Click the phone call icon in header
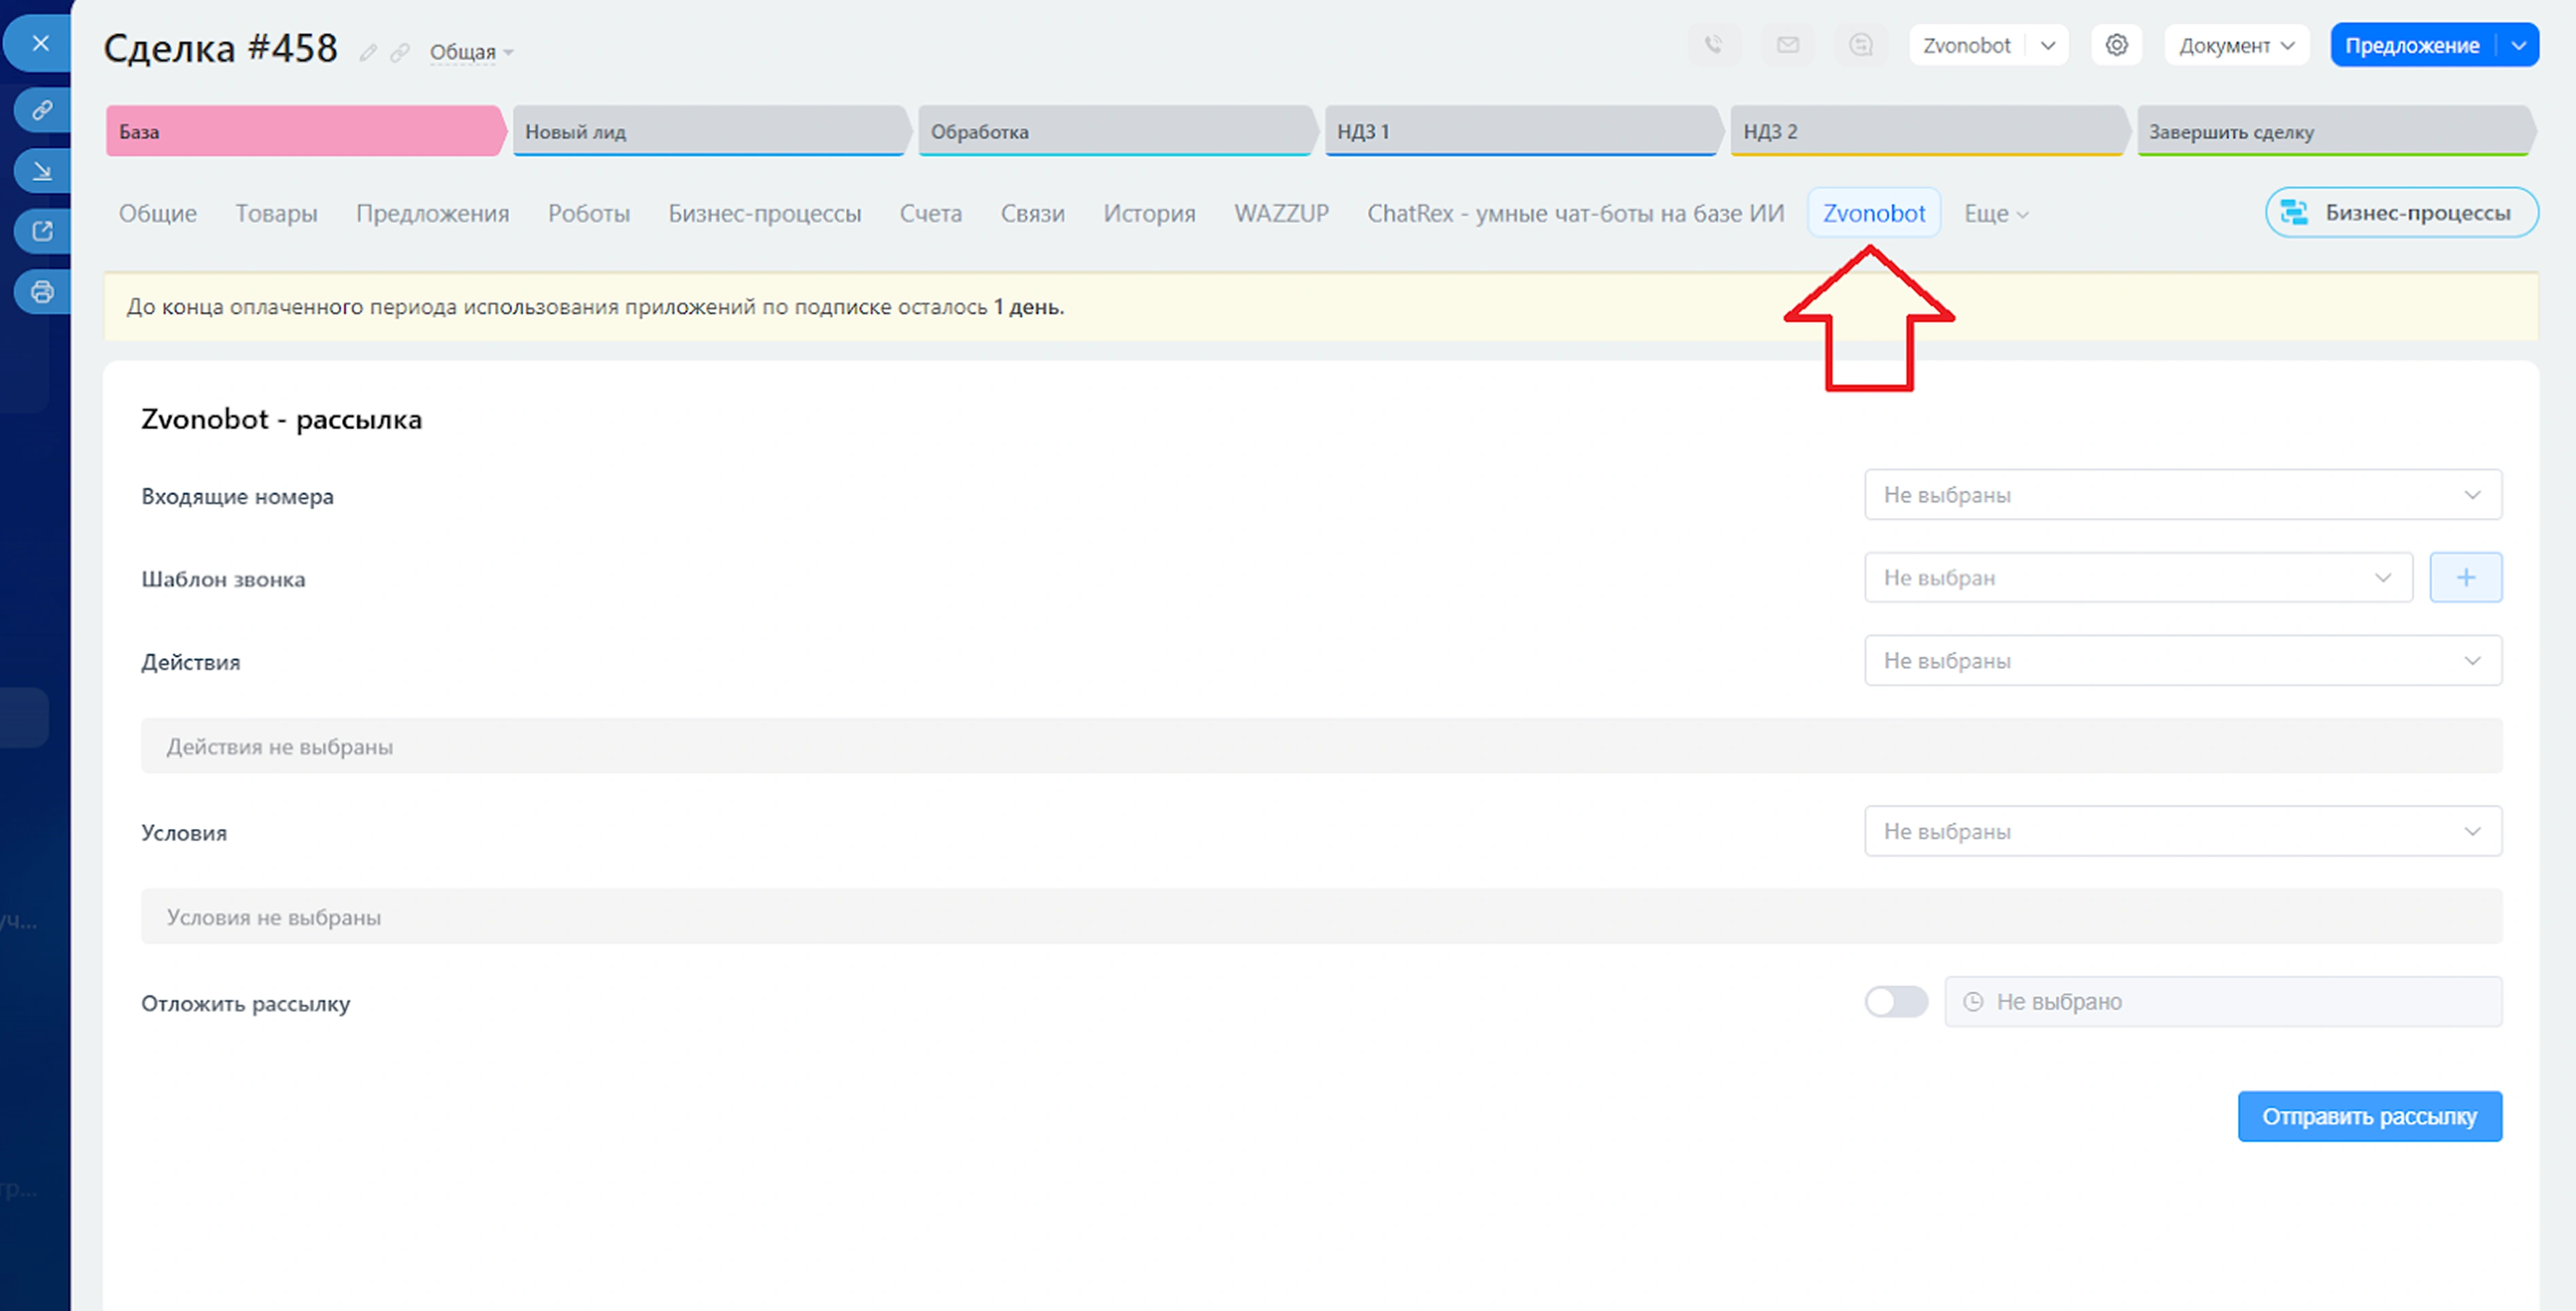 click(1714, 45)
